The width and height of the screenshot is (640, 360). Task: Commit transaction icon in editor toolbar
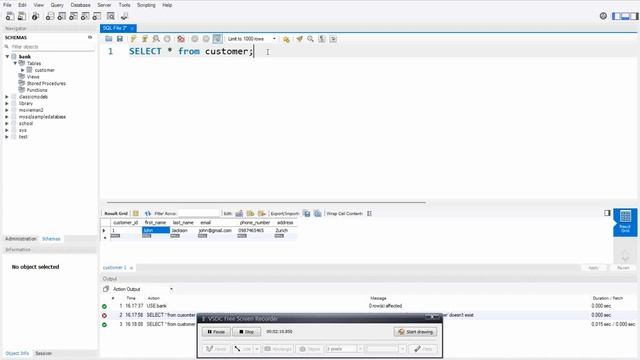(x=195, y=39)
